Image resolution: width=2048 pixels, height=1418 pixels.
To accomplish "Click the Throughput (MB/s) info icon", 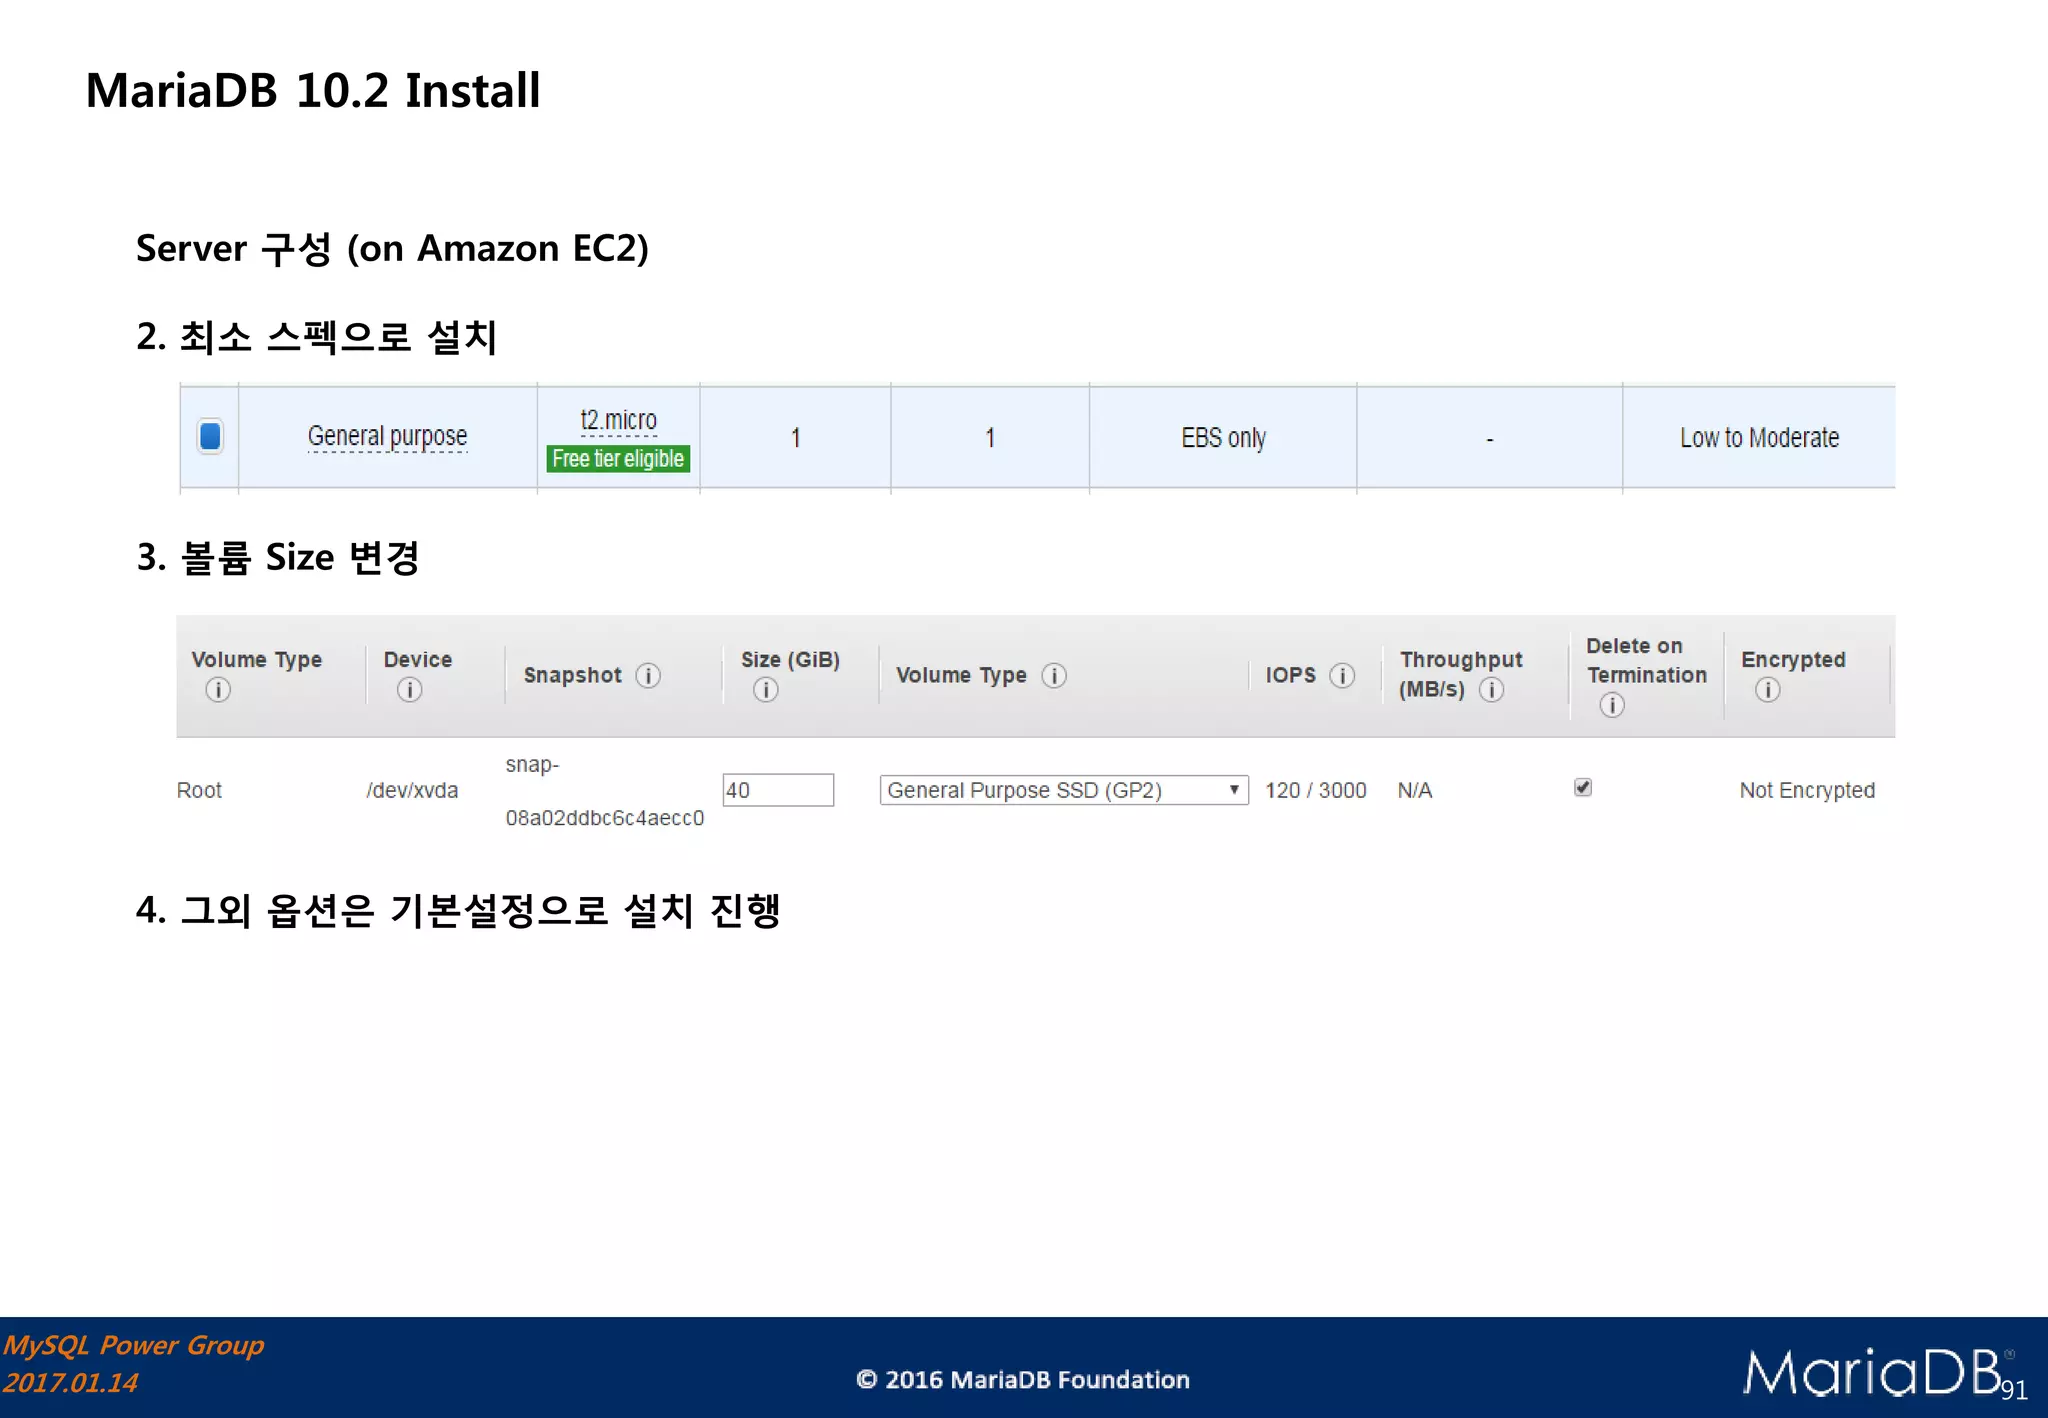I will click(1491, 689).
